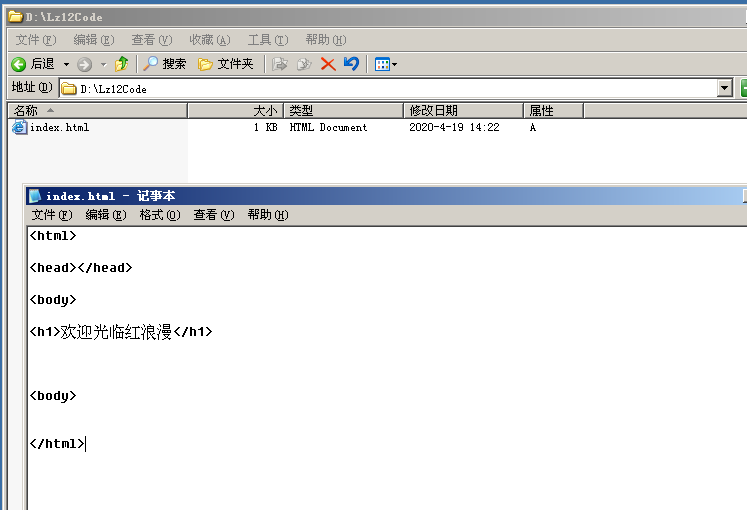
Task: Sort by 大小 column header
Action: coord(236,110)
